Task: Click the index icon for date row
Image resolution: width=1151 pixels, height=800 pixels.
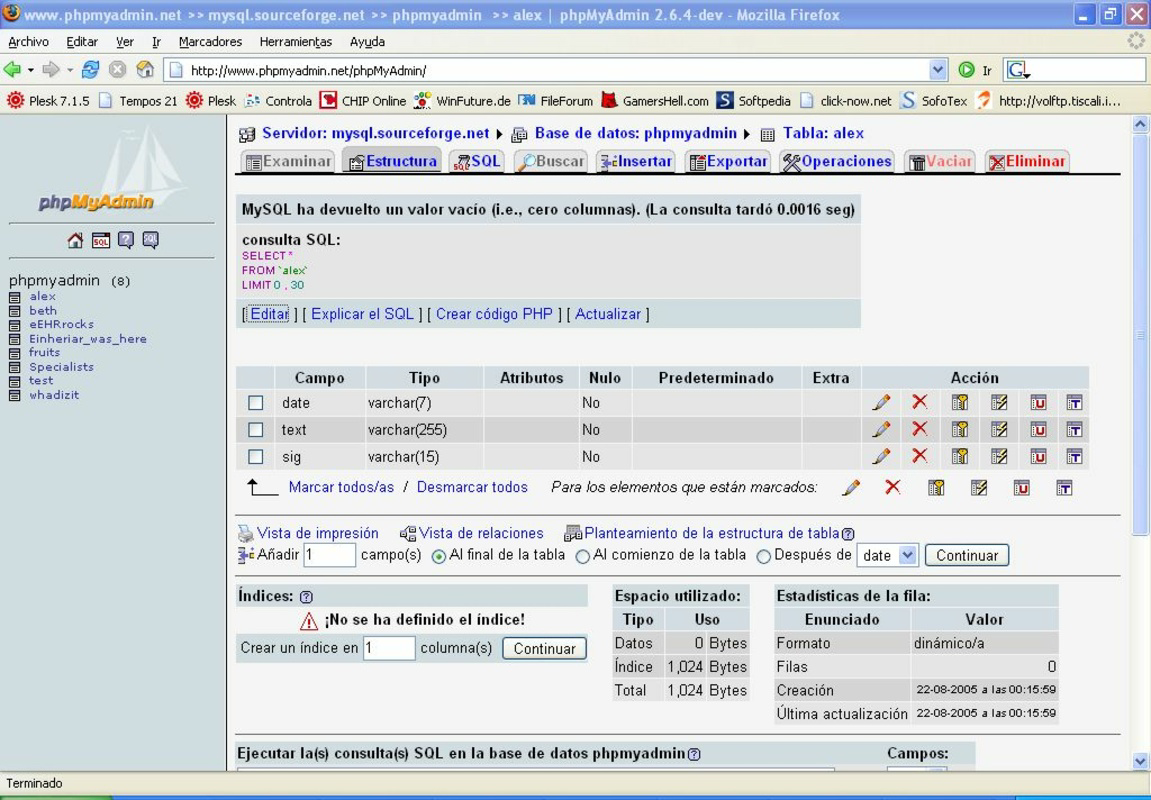Action: [999, 402]
